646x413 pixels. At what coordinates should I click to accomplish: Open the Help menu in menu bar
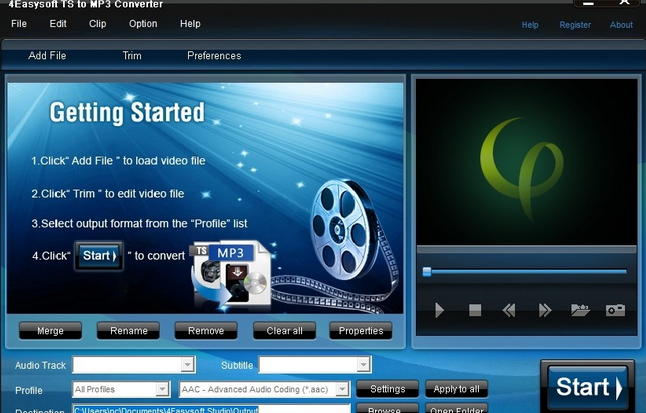pyautogui.click(x=190, y=24)
